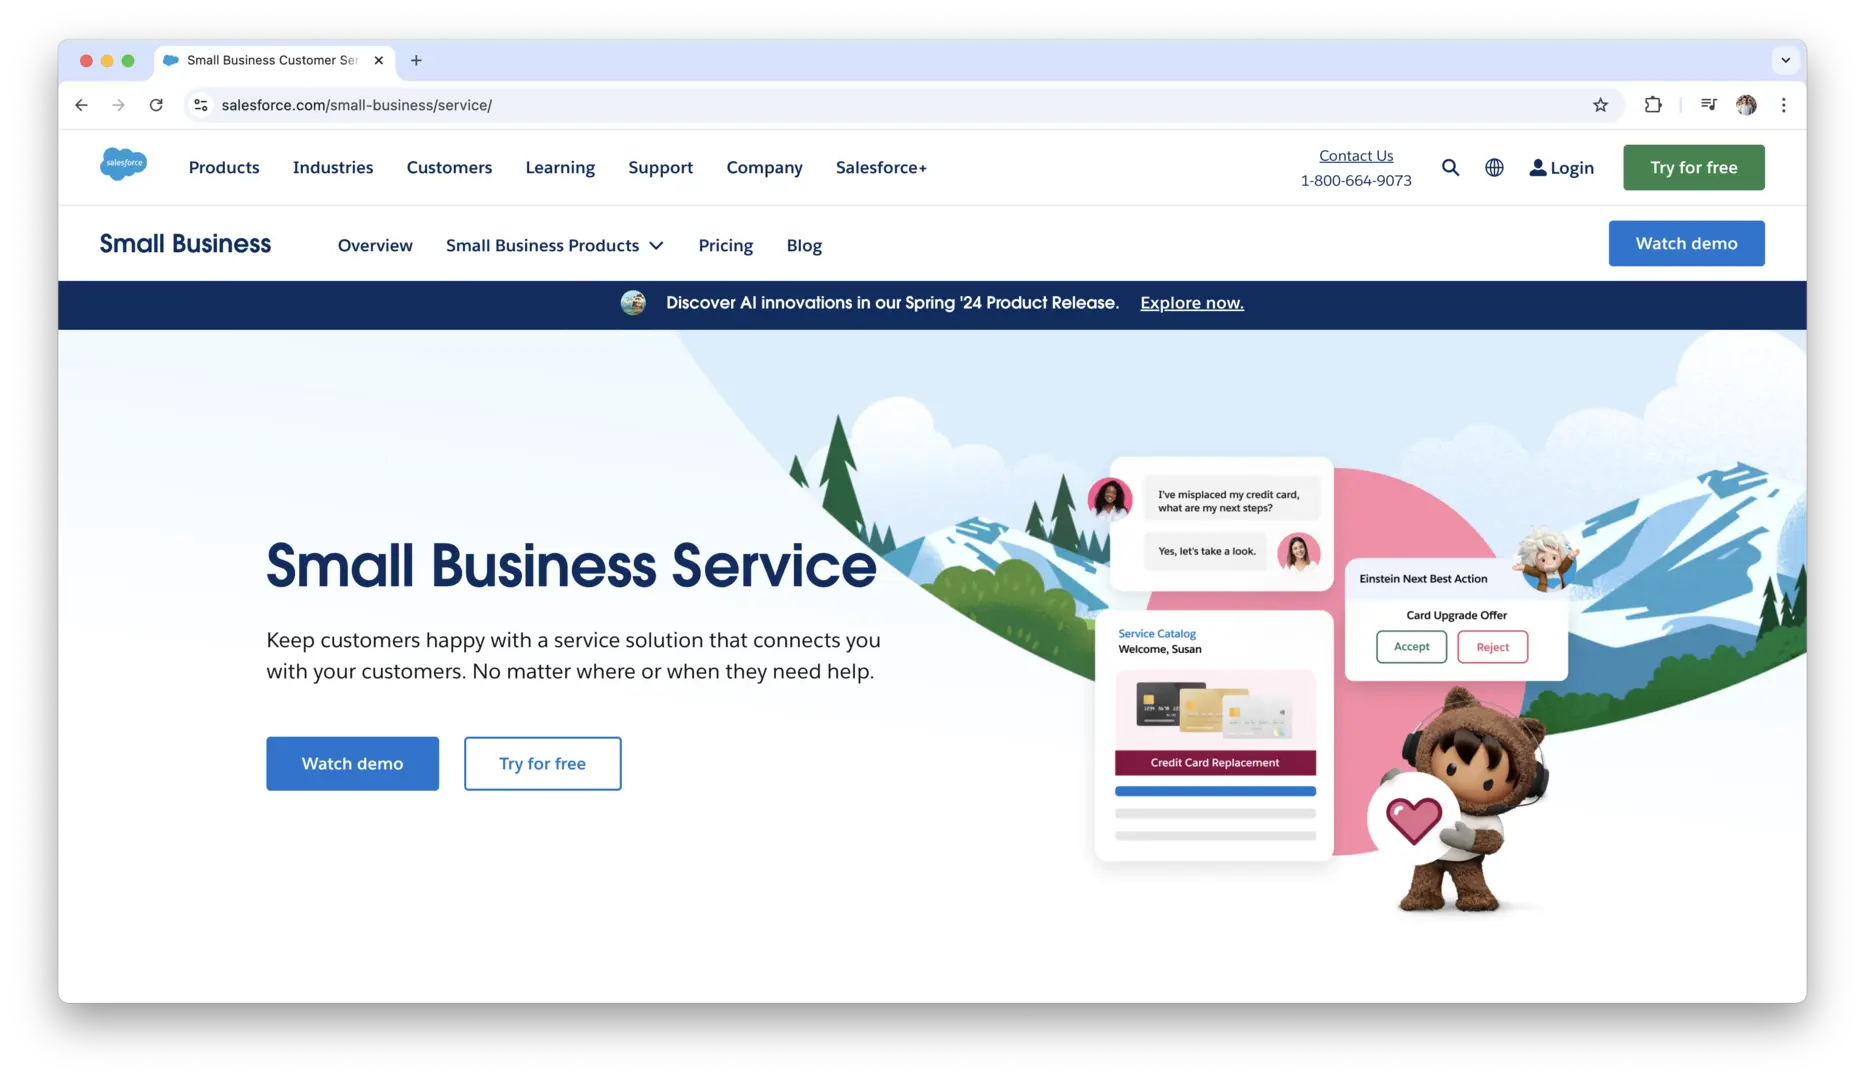Follow the Explore now link in banner
This screenshot has height=1080, width=1865.
tap(1192, 303)
